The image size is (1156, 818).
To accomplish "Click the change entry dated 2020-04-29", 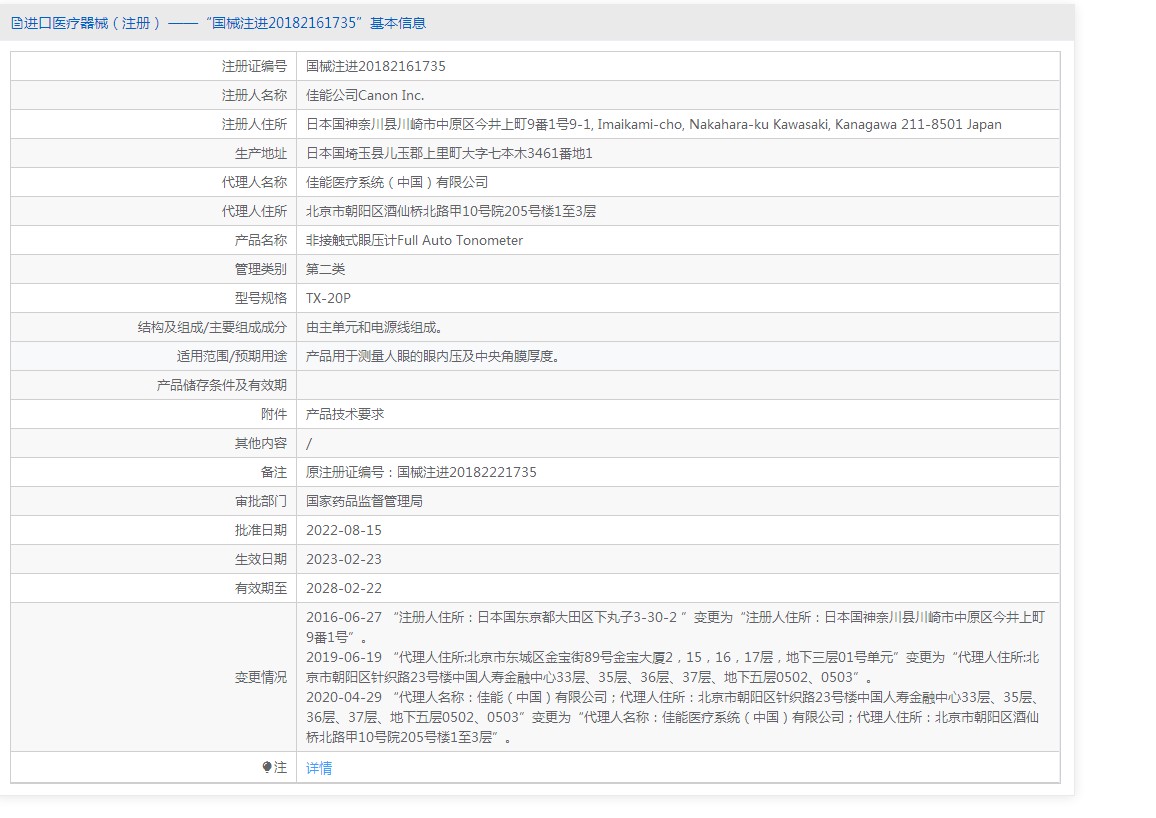I will click(672, 717).
